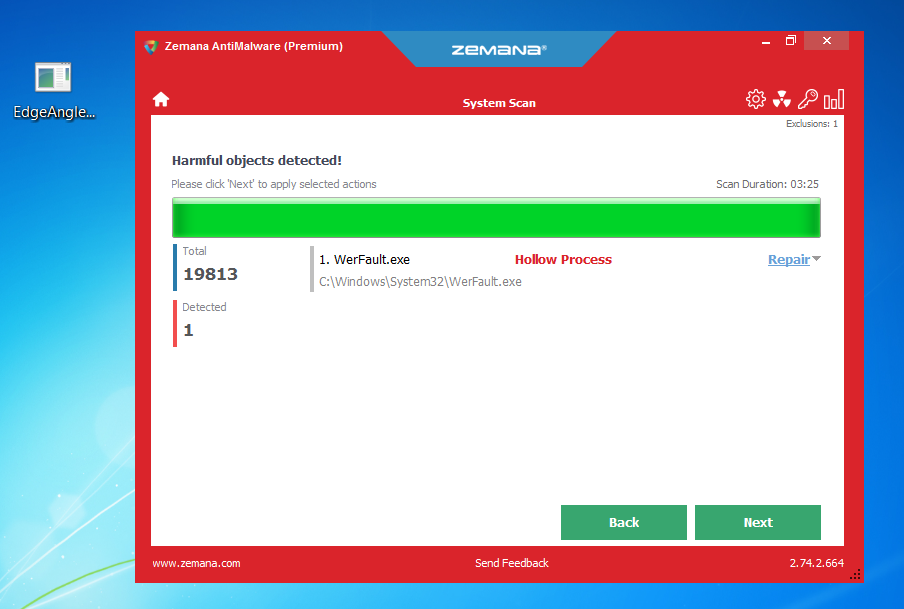Screen dimensions: 904x609
Task: Close the Zemana AntiMalware window
Action: pyautogui.click(x=826, y=40)
